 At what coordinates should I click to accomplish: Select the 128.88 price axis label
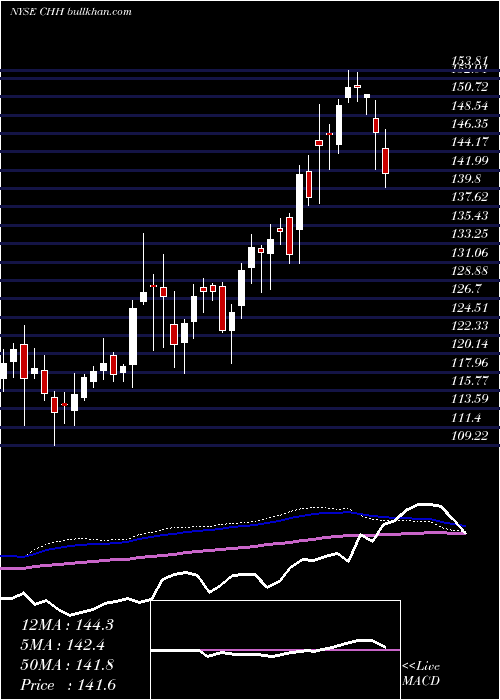[x=470, y=271]
